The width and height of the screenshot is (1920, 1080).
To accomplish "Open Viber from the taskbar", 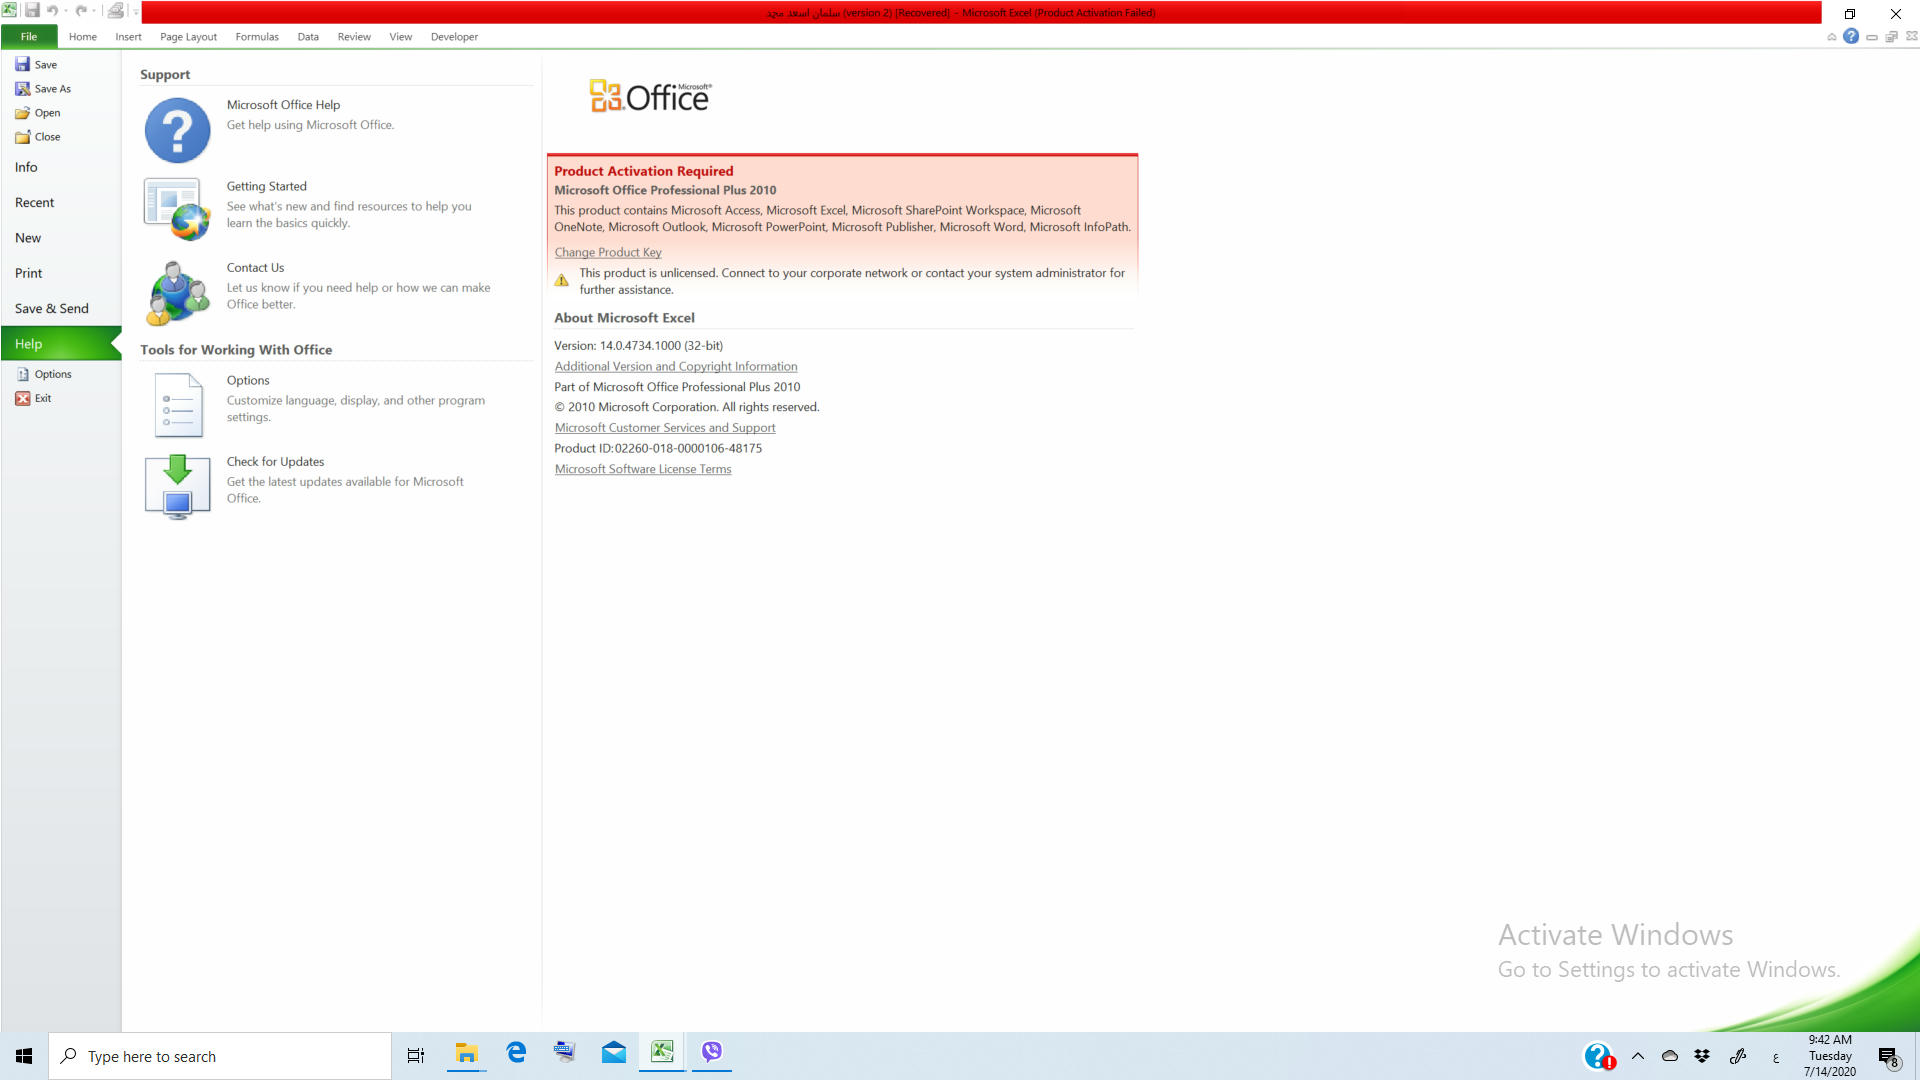I will click(712, 1052).
